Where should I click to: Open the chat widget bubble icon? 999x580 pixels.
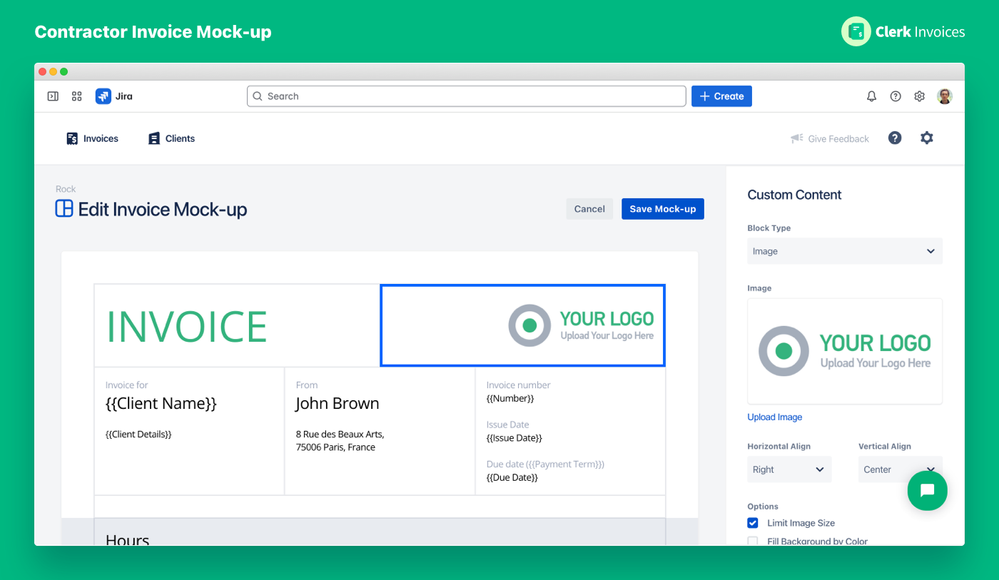click(x=927, y=490)
